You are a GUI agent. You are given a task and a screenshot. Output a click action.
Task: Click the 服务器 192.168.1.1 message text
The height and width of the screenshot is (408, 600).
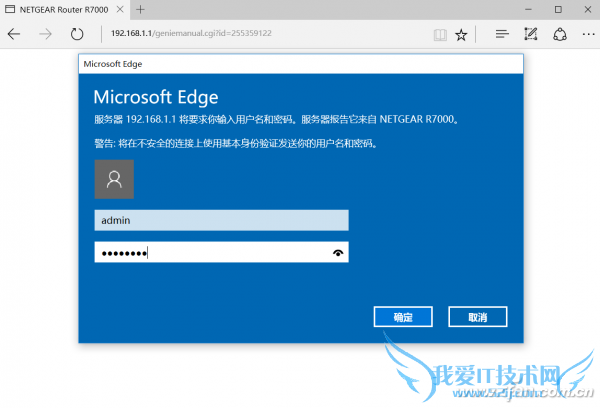pos(276,119)
